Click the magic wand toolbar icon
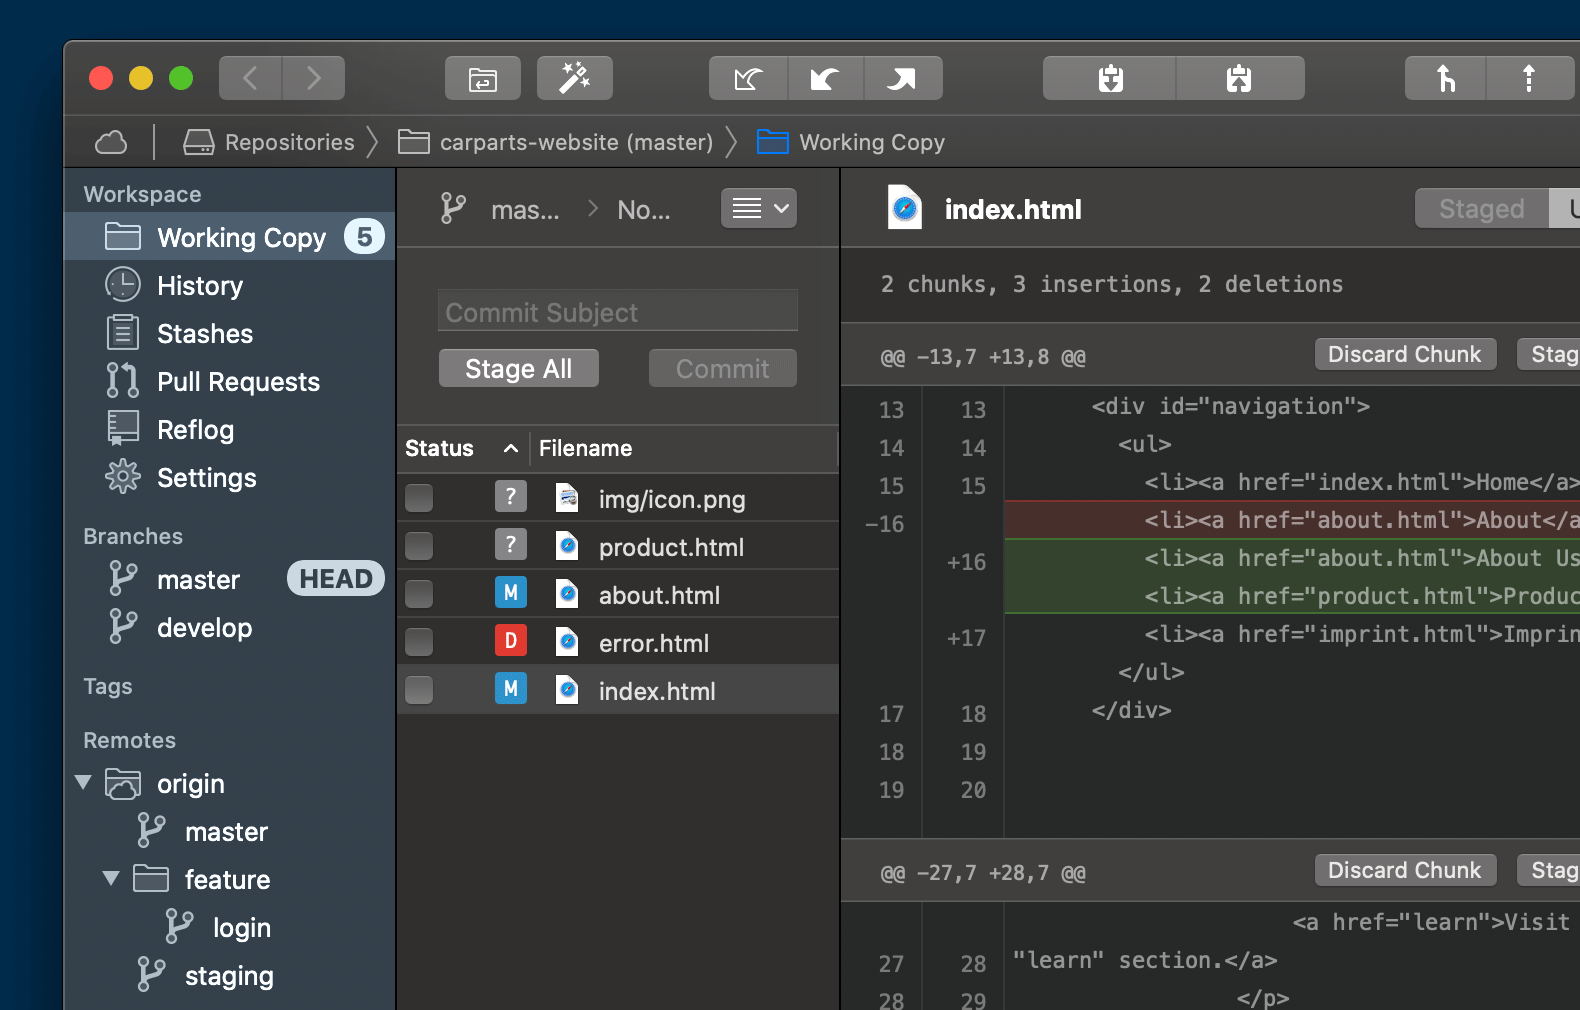1580x1010 pixels. coord(574,79)
